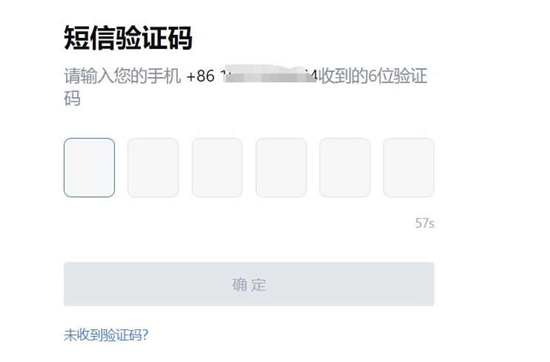Click the 确定 confirm button

click(249, 284)
